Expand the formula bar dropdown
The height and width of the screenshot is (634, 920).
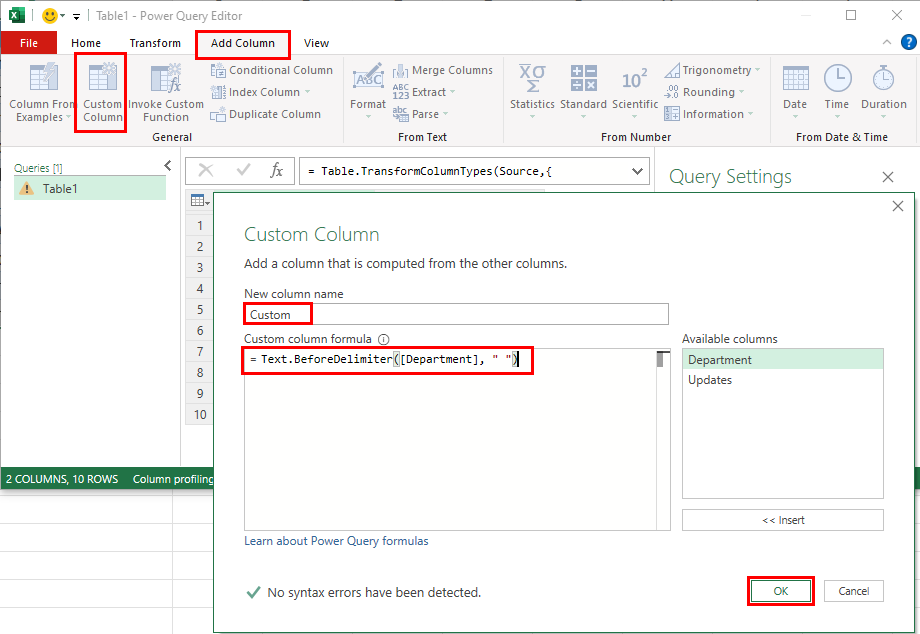point(637,171)
